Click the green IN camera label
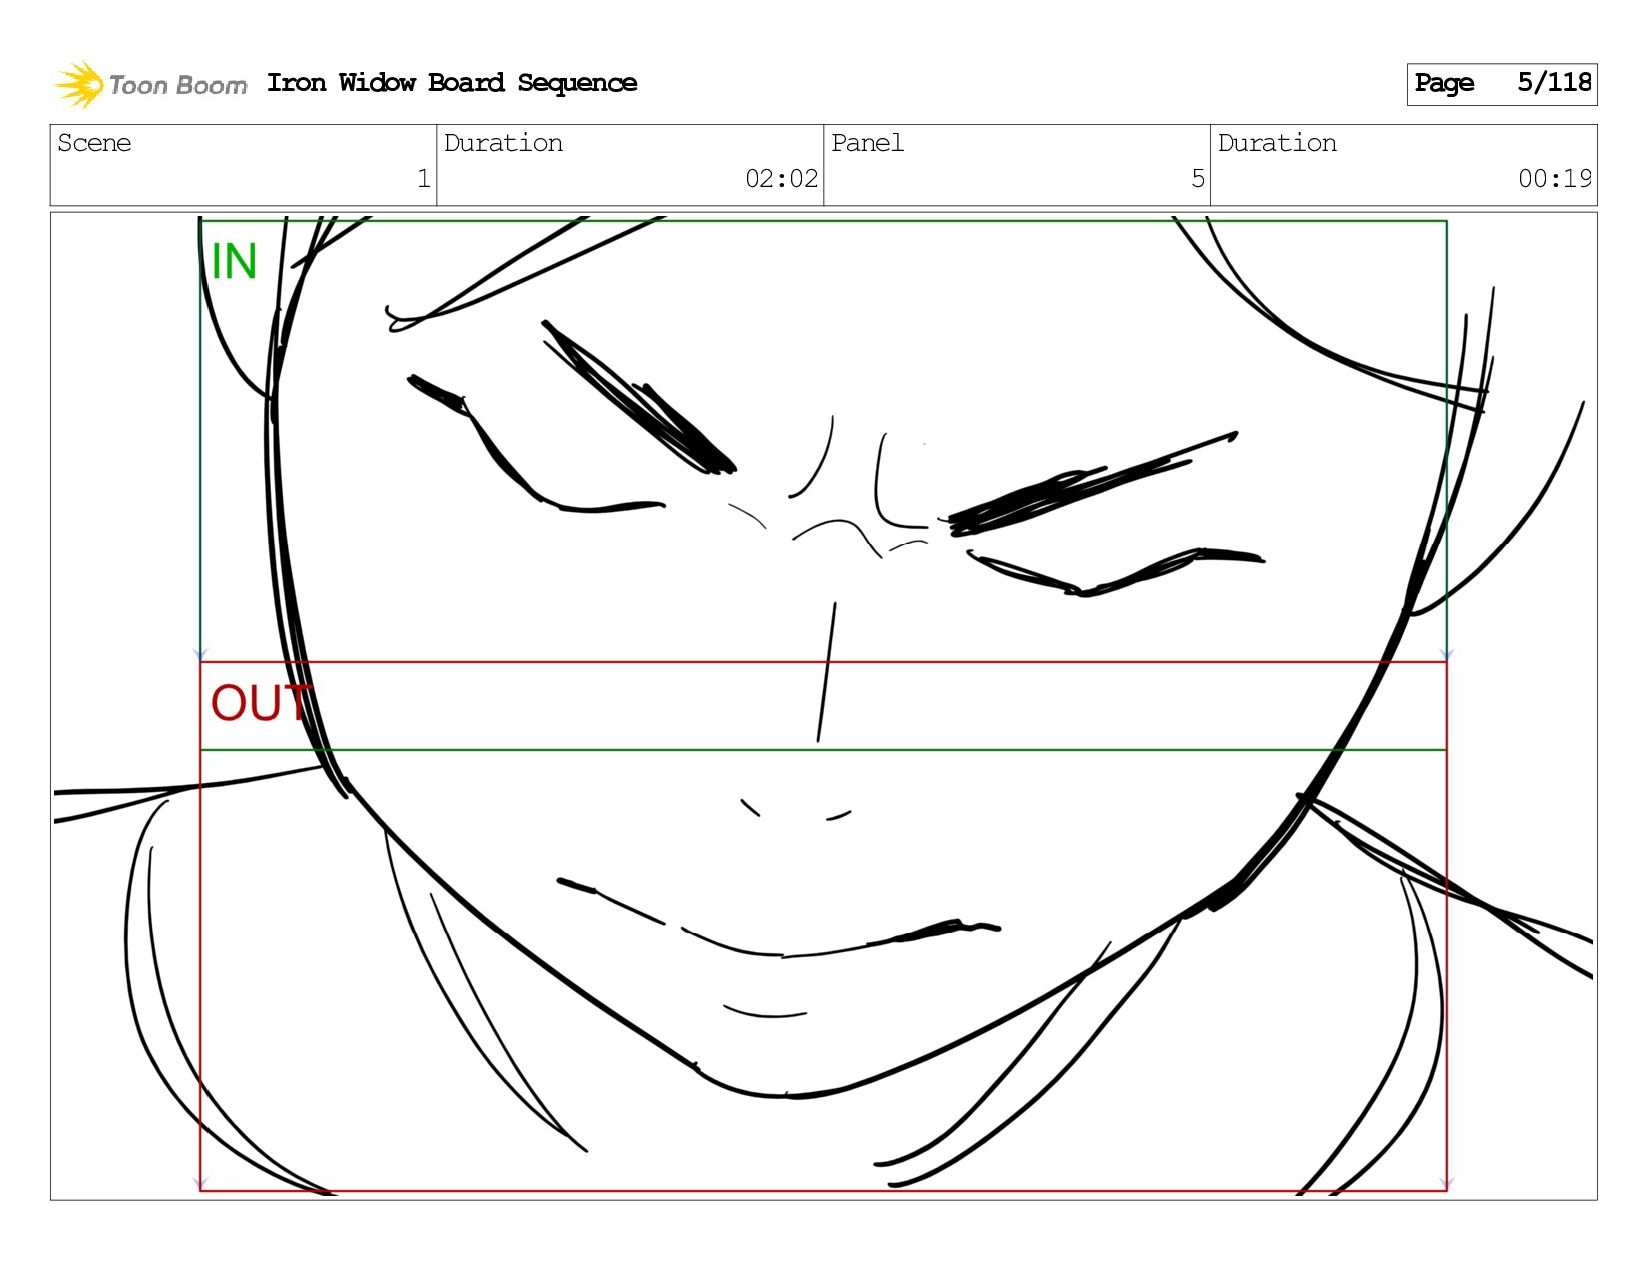This screenshot has width=1650, height=1275. click(234, 262)
